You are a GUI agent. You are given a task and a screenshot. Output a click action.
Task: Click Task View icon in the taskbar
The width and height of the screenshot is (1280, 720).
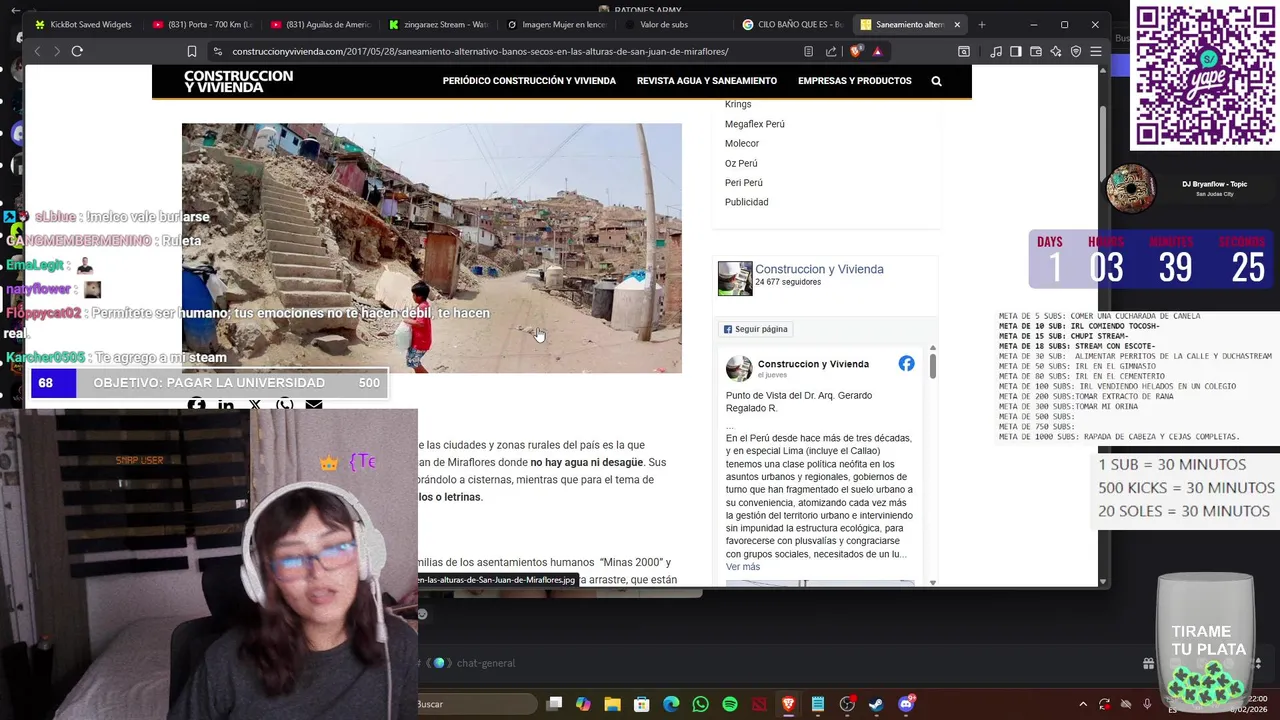pyautogui.click(x=554, y=704)
